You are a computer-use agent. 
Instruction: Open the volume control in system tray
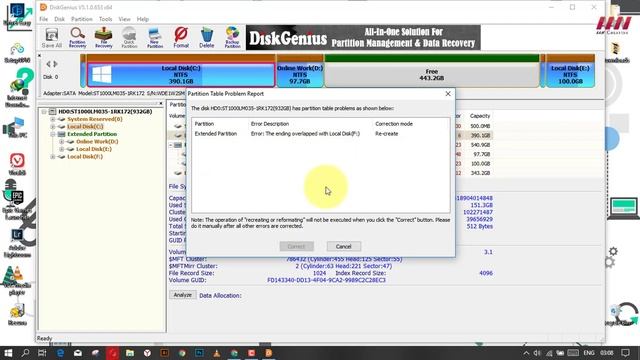tap(537, 353)
